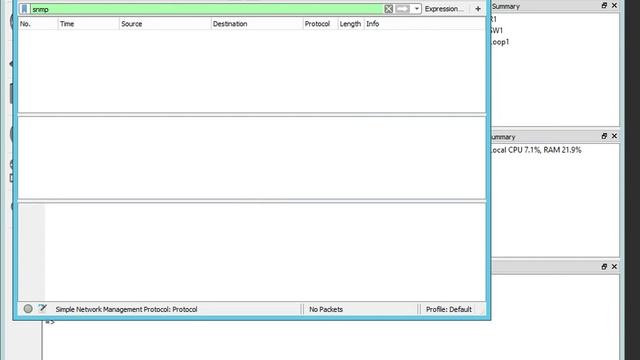
Task: Undock the top Summary panel
Action: [604, 5]
